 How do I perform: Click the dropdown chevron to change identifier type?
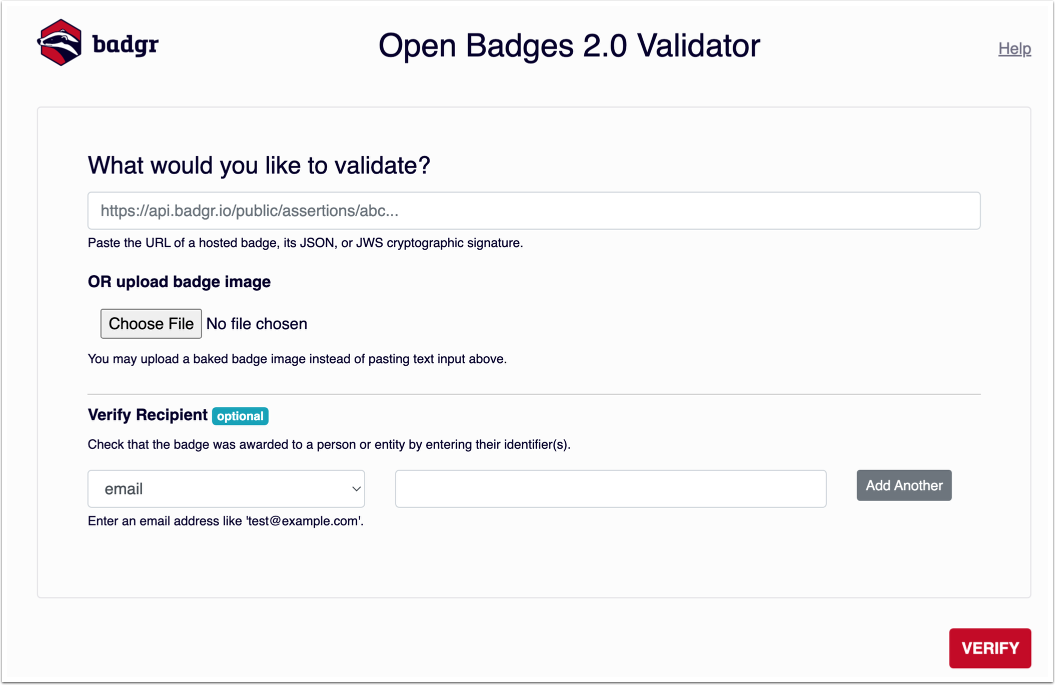(354, 488)
